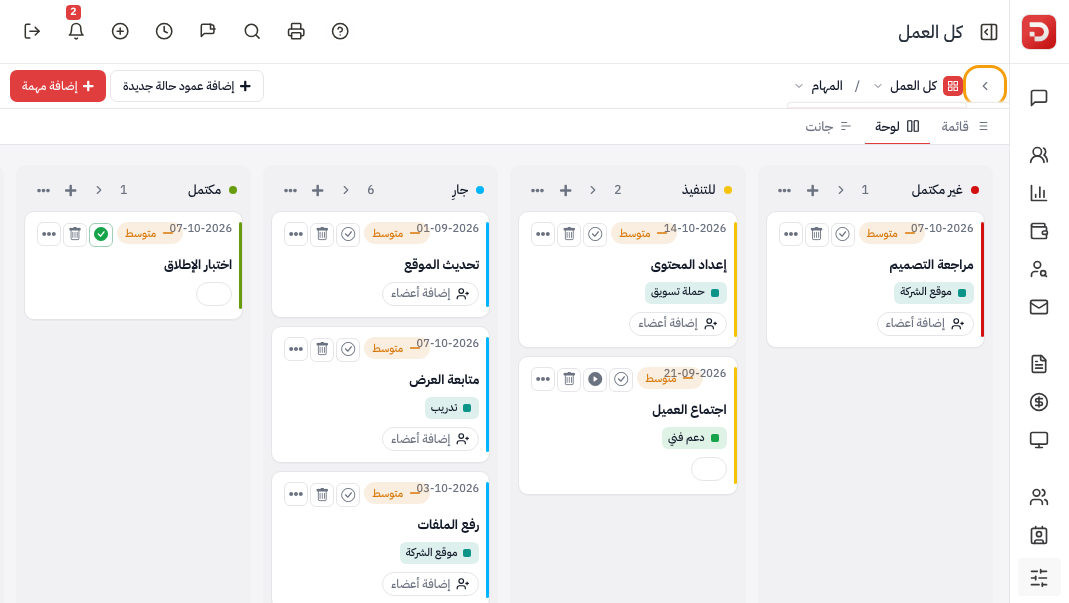
Task: Click the logout icon in top bar
Action: [32, 31]
